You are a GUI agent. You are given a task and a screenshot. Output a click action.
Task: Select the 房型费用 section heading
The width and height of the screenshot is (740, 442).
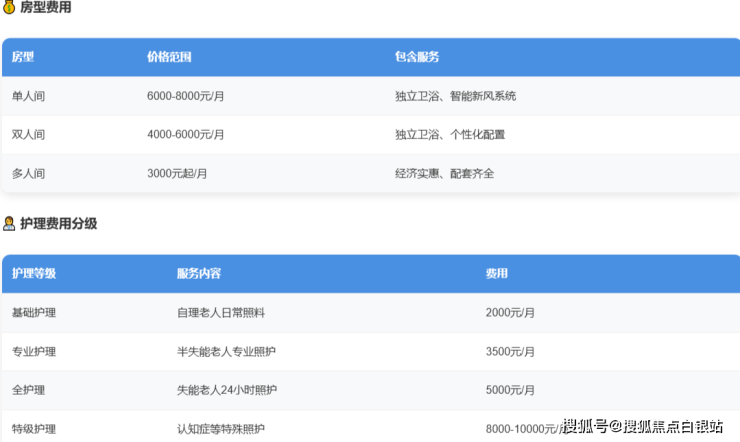pyautogui.click(x=46, y=8)
